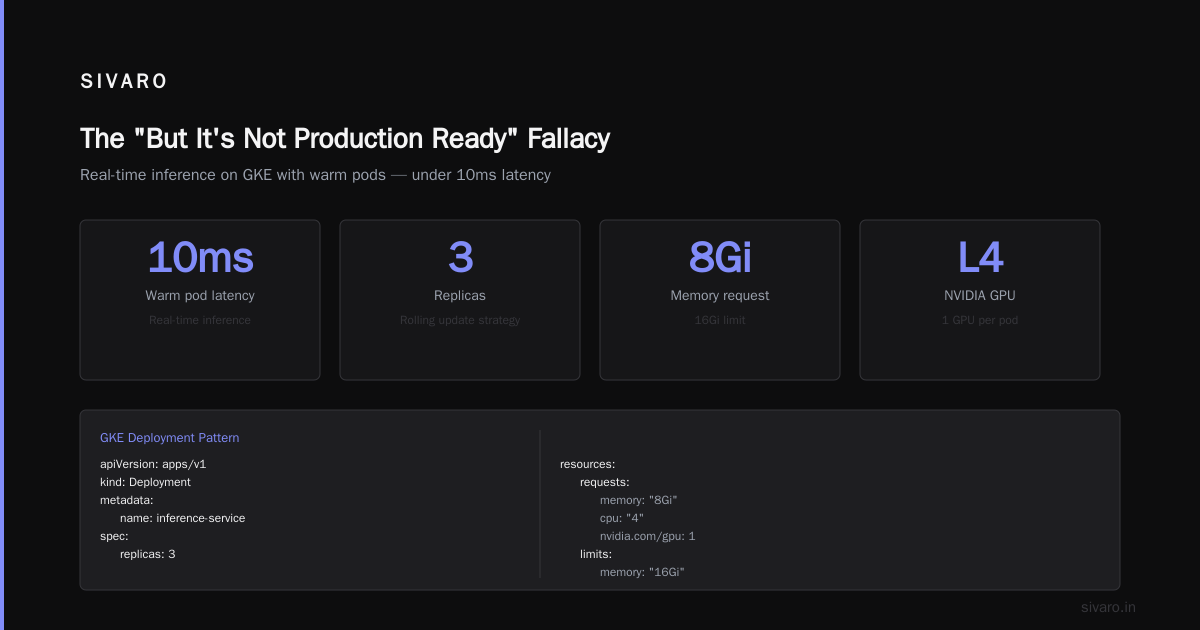
Task: Open the sivaro.in footer link
Action: pyautogui.click(x=1109, y=607)
